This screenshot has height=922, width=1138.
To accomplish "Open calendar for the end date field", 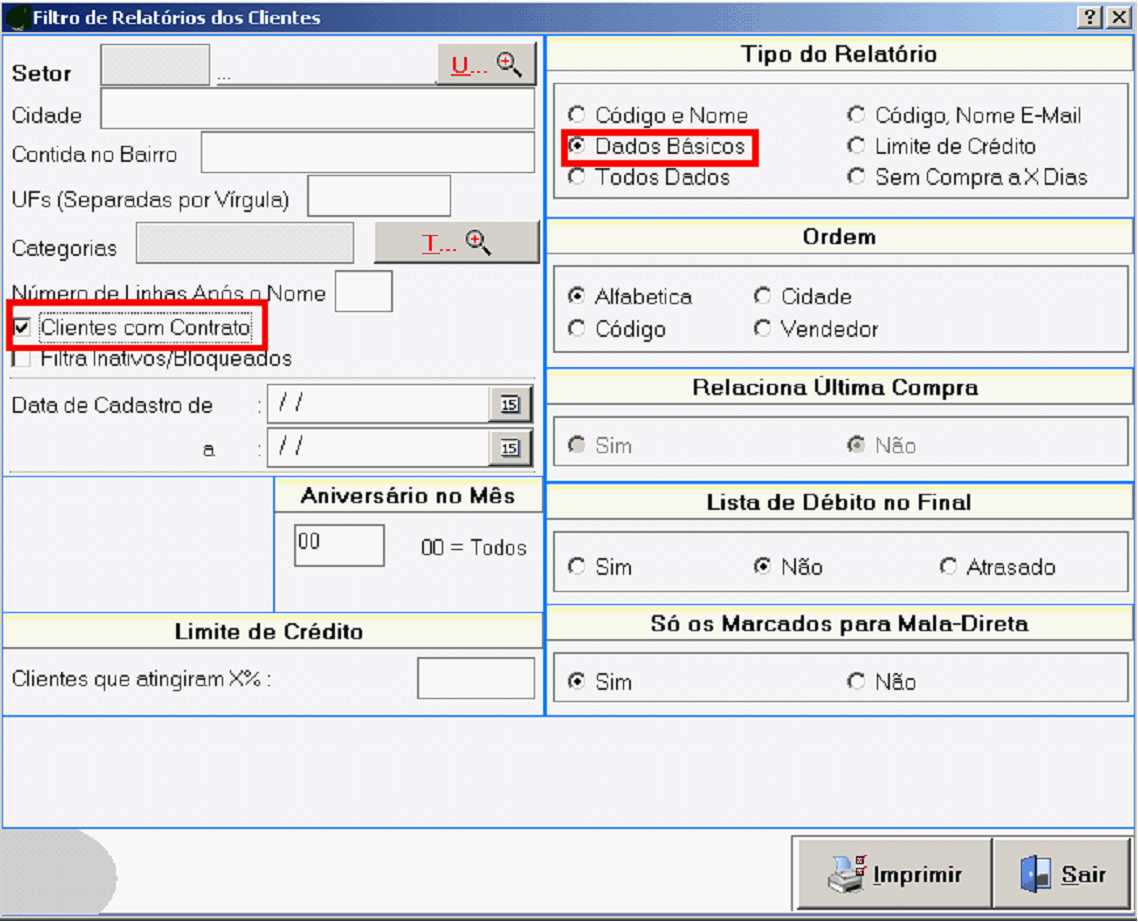I will tap(510, 449).
